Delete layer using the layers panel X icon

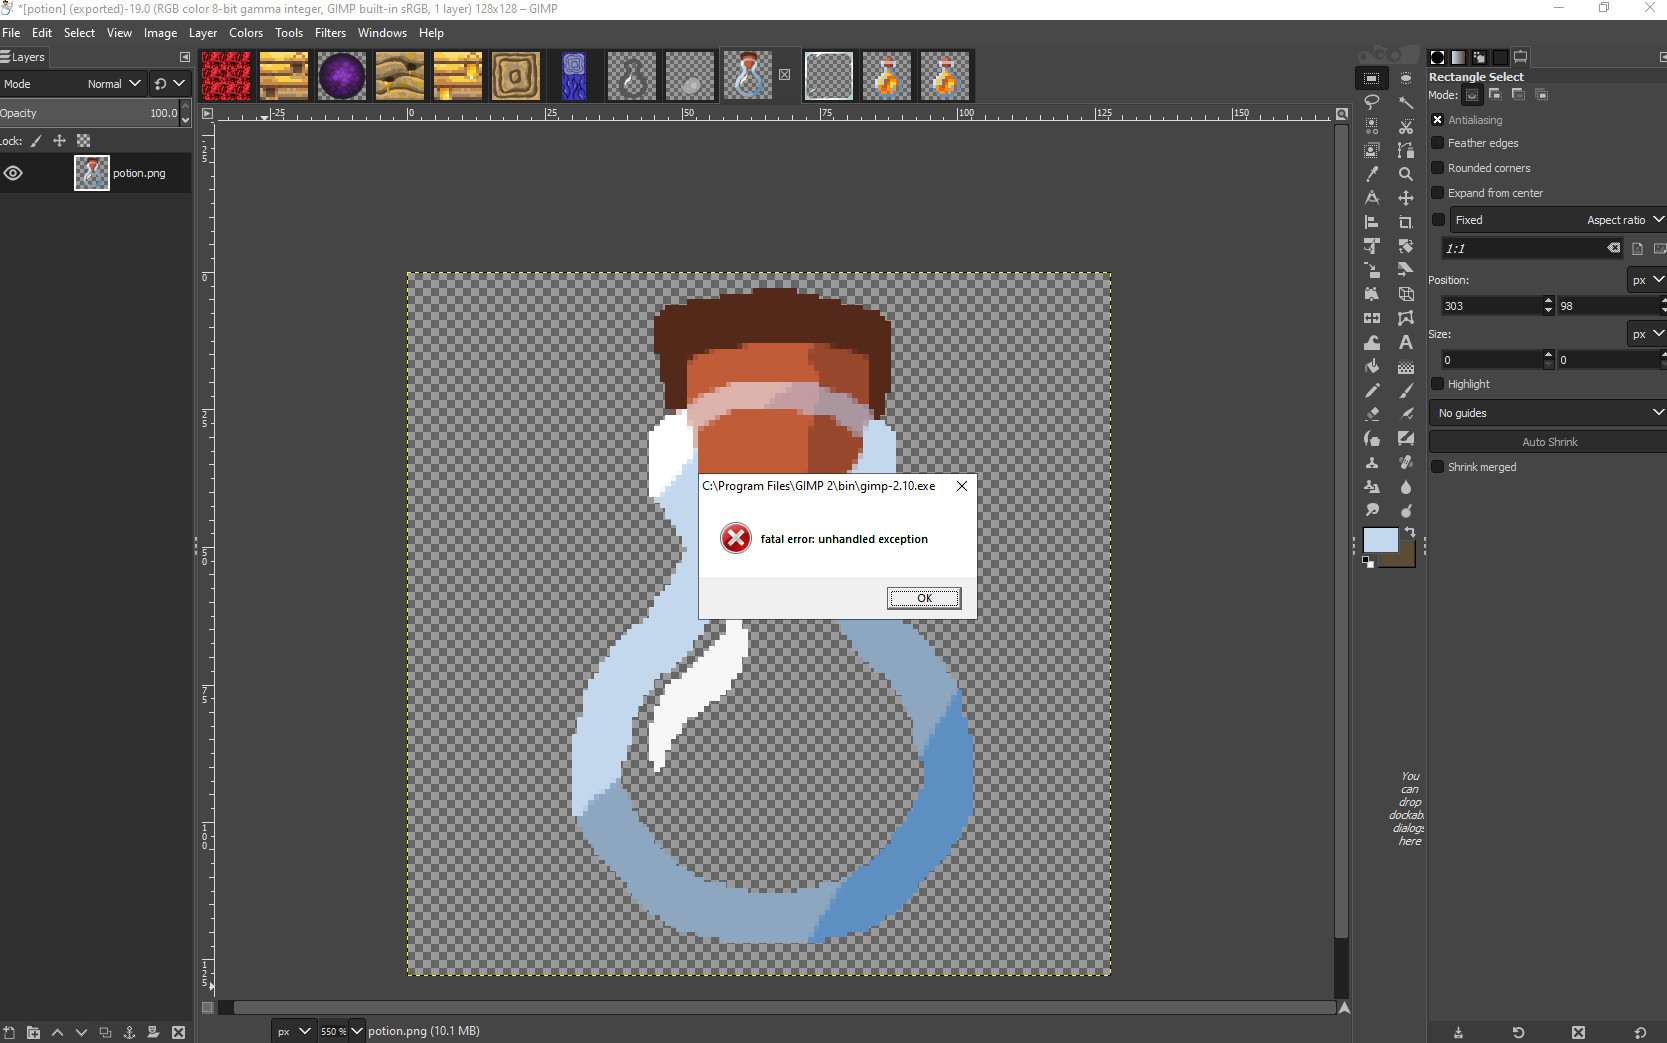pos(178,1032)
